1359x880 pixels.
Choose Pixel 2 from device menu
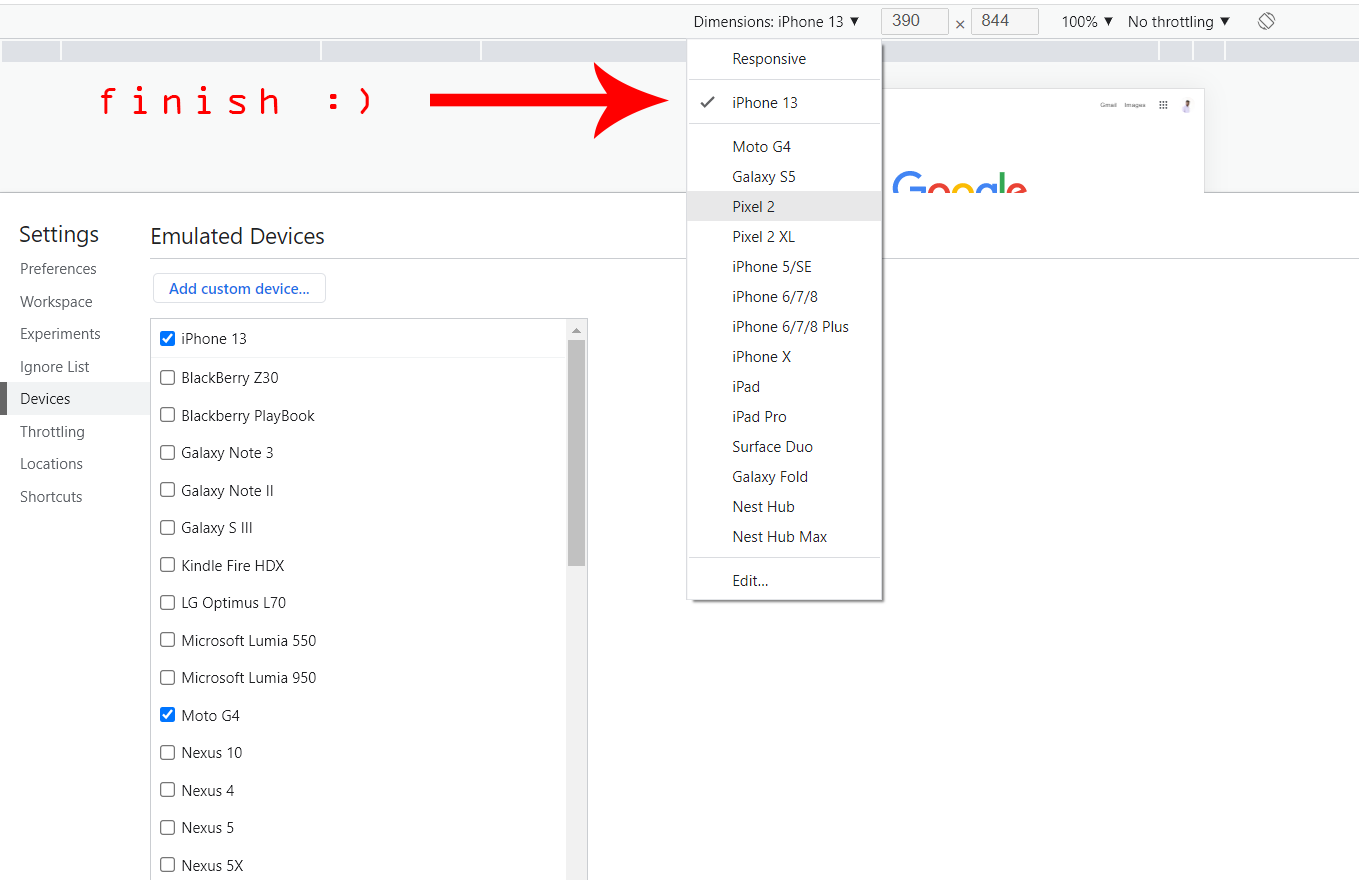(x=785, y=207)
